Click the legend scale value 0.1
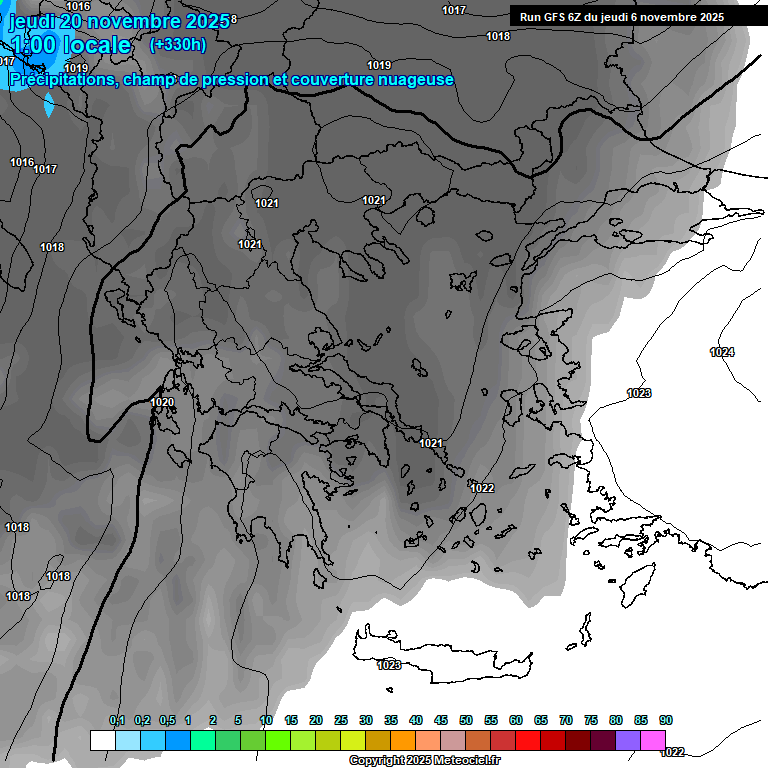The image size is (768, 768). point(117,720)
